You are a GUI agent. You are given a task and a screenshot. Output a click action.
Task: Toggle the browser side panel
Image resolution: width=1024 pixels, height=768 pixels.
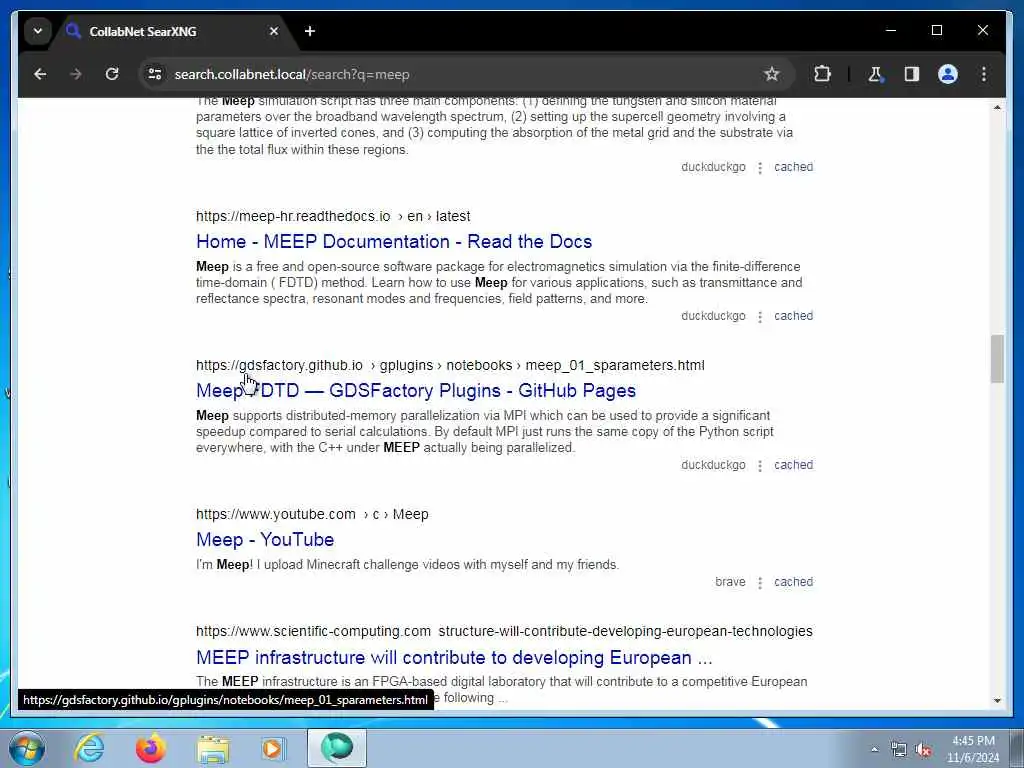point(912,74)
